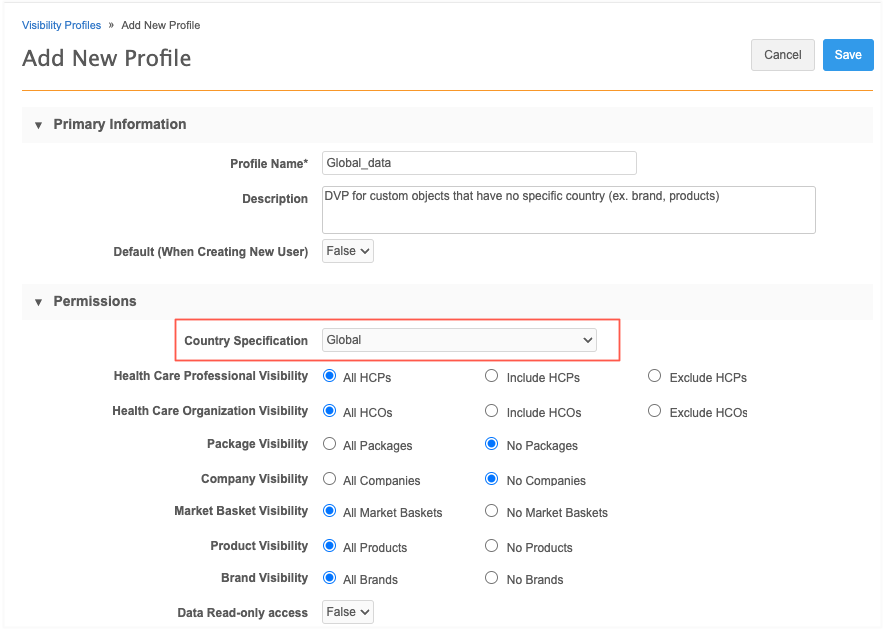Viewport: 883px width, 630px height.
Task: Select No Brands radio button
Action: [x=492, y=578]
